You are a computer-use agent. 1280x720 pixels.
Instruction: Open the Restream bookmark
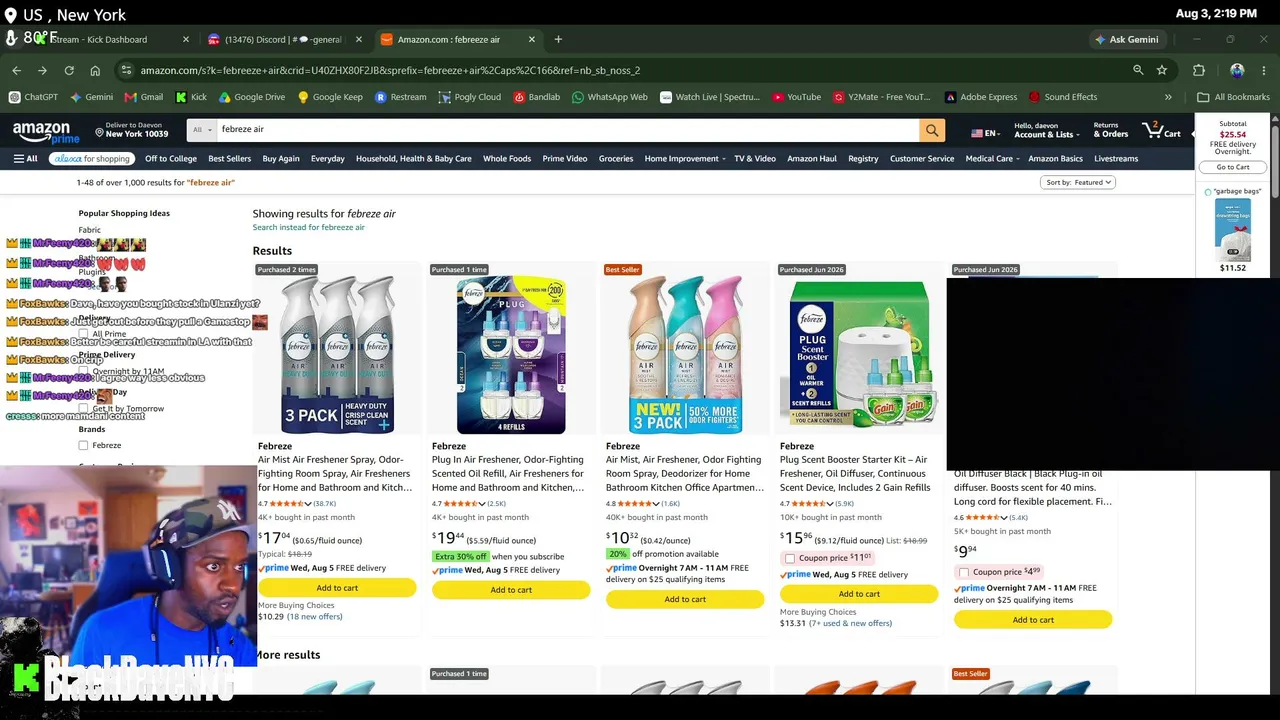(x=401, y=97)
